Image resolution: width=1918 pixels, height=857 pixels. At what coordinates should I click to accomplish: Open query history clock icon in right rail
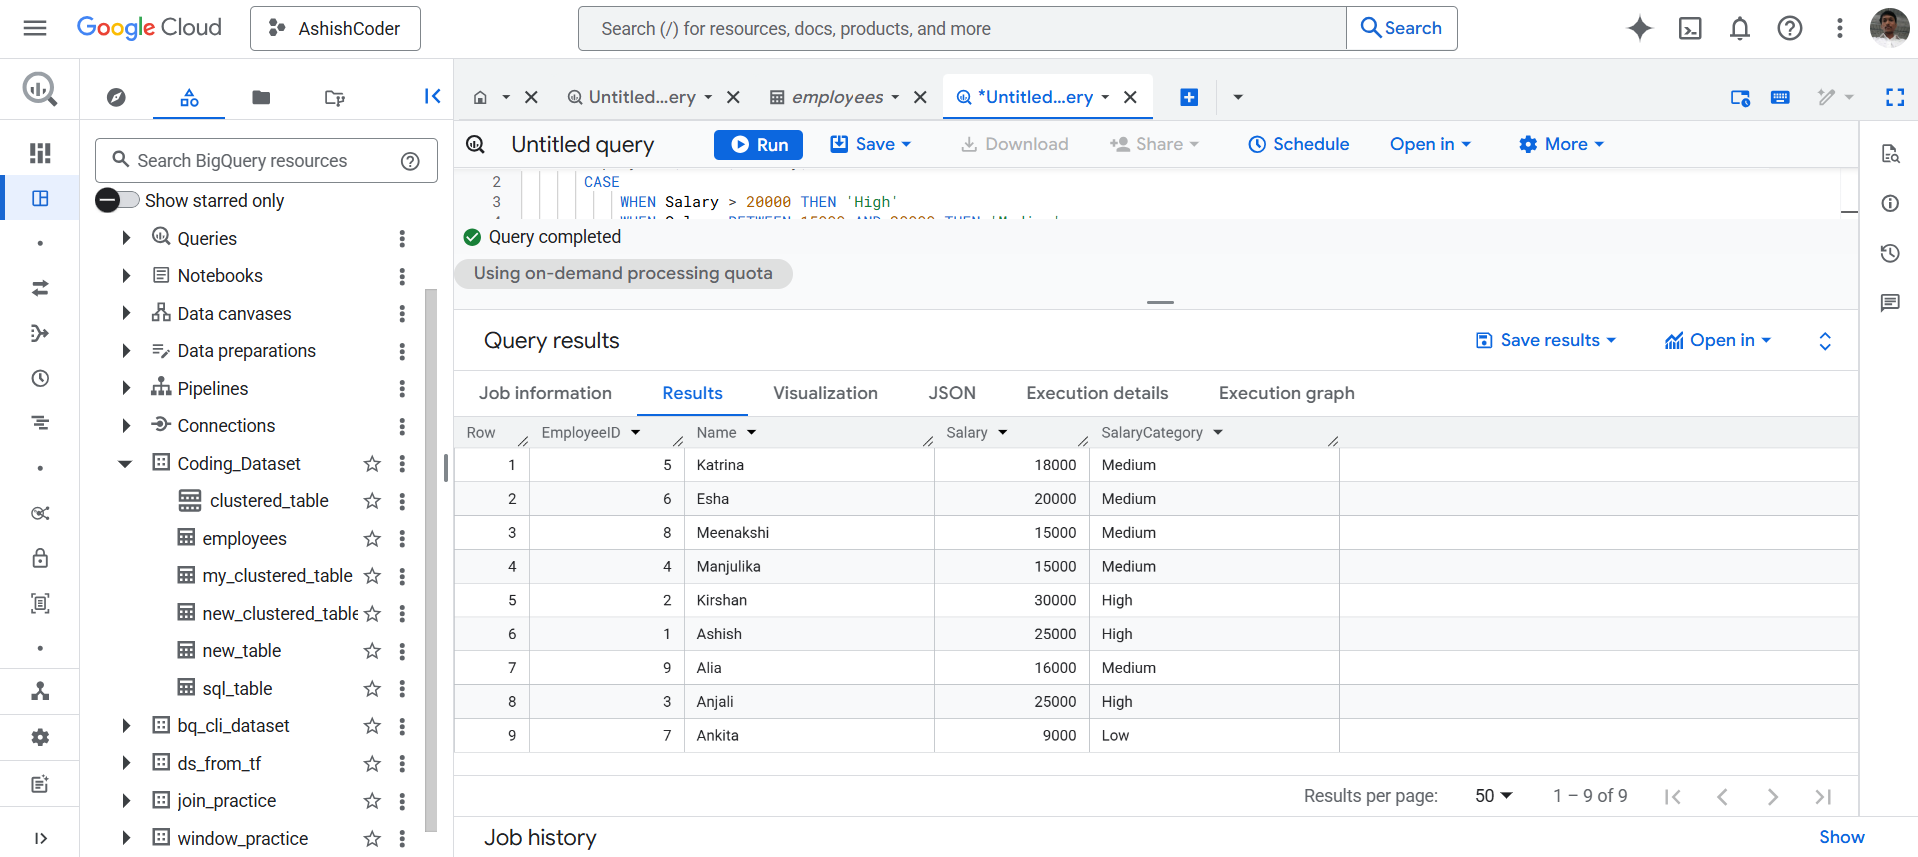click(1889, 253)
